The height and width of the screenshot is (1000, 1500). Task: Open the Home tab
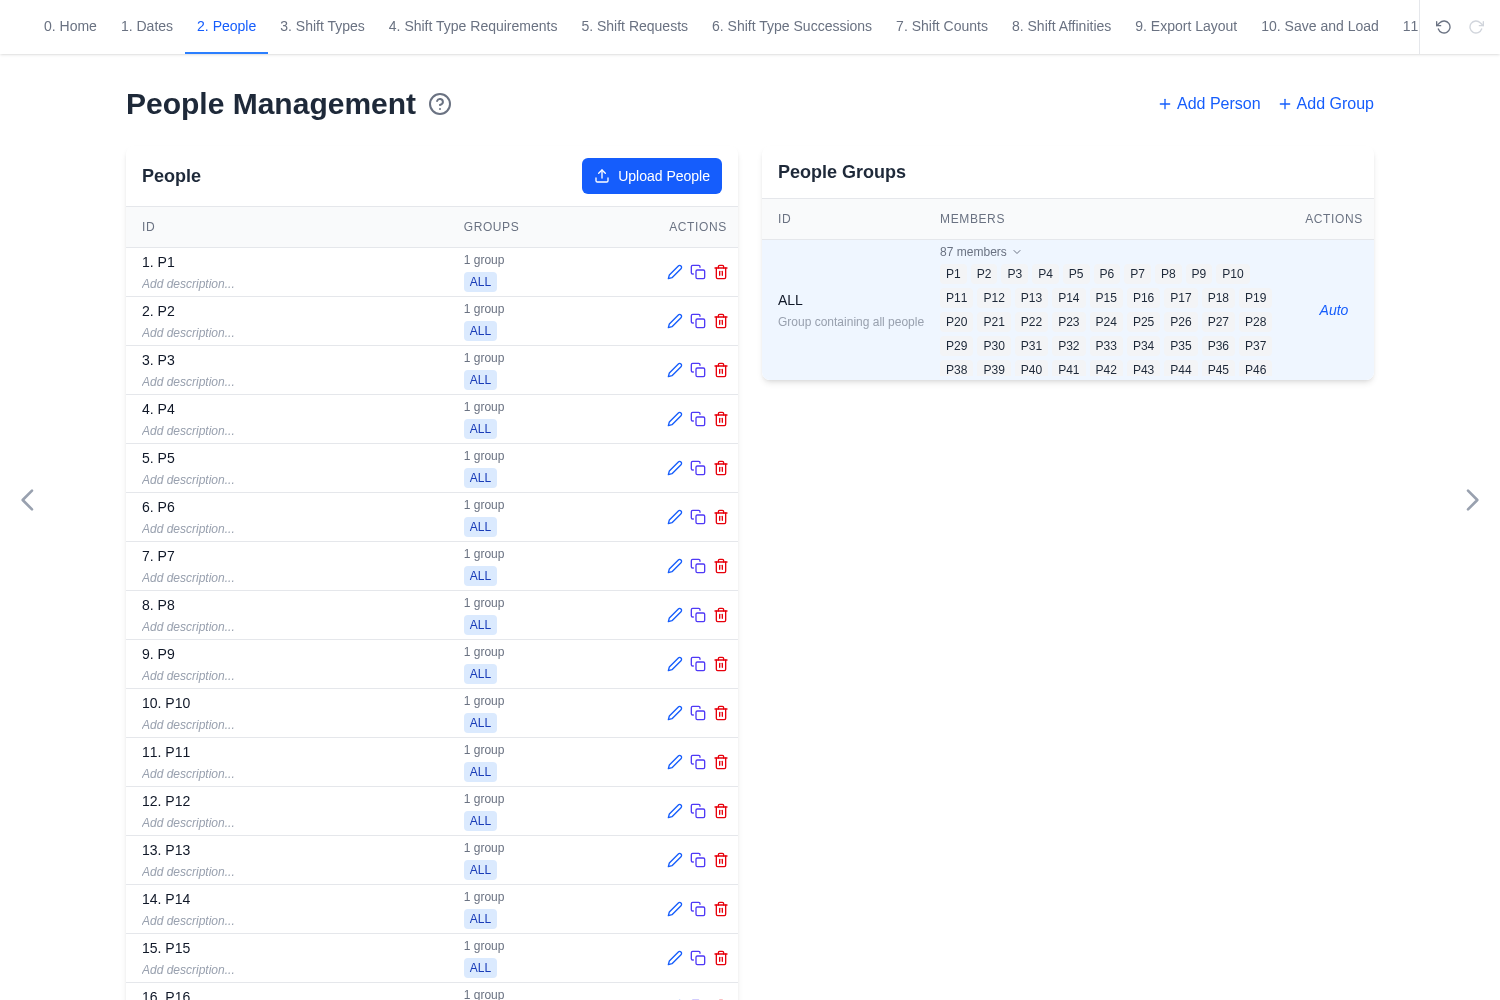pyautogui.click(x=70, y=26)
